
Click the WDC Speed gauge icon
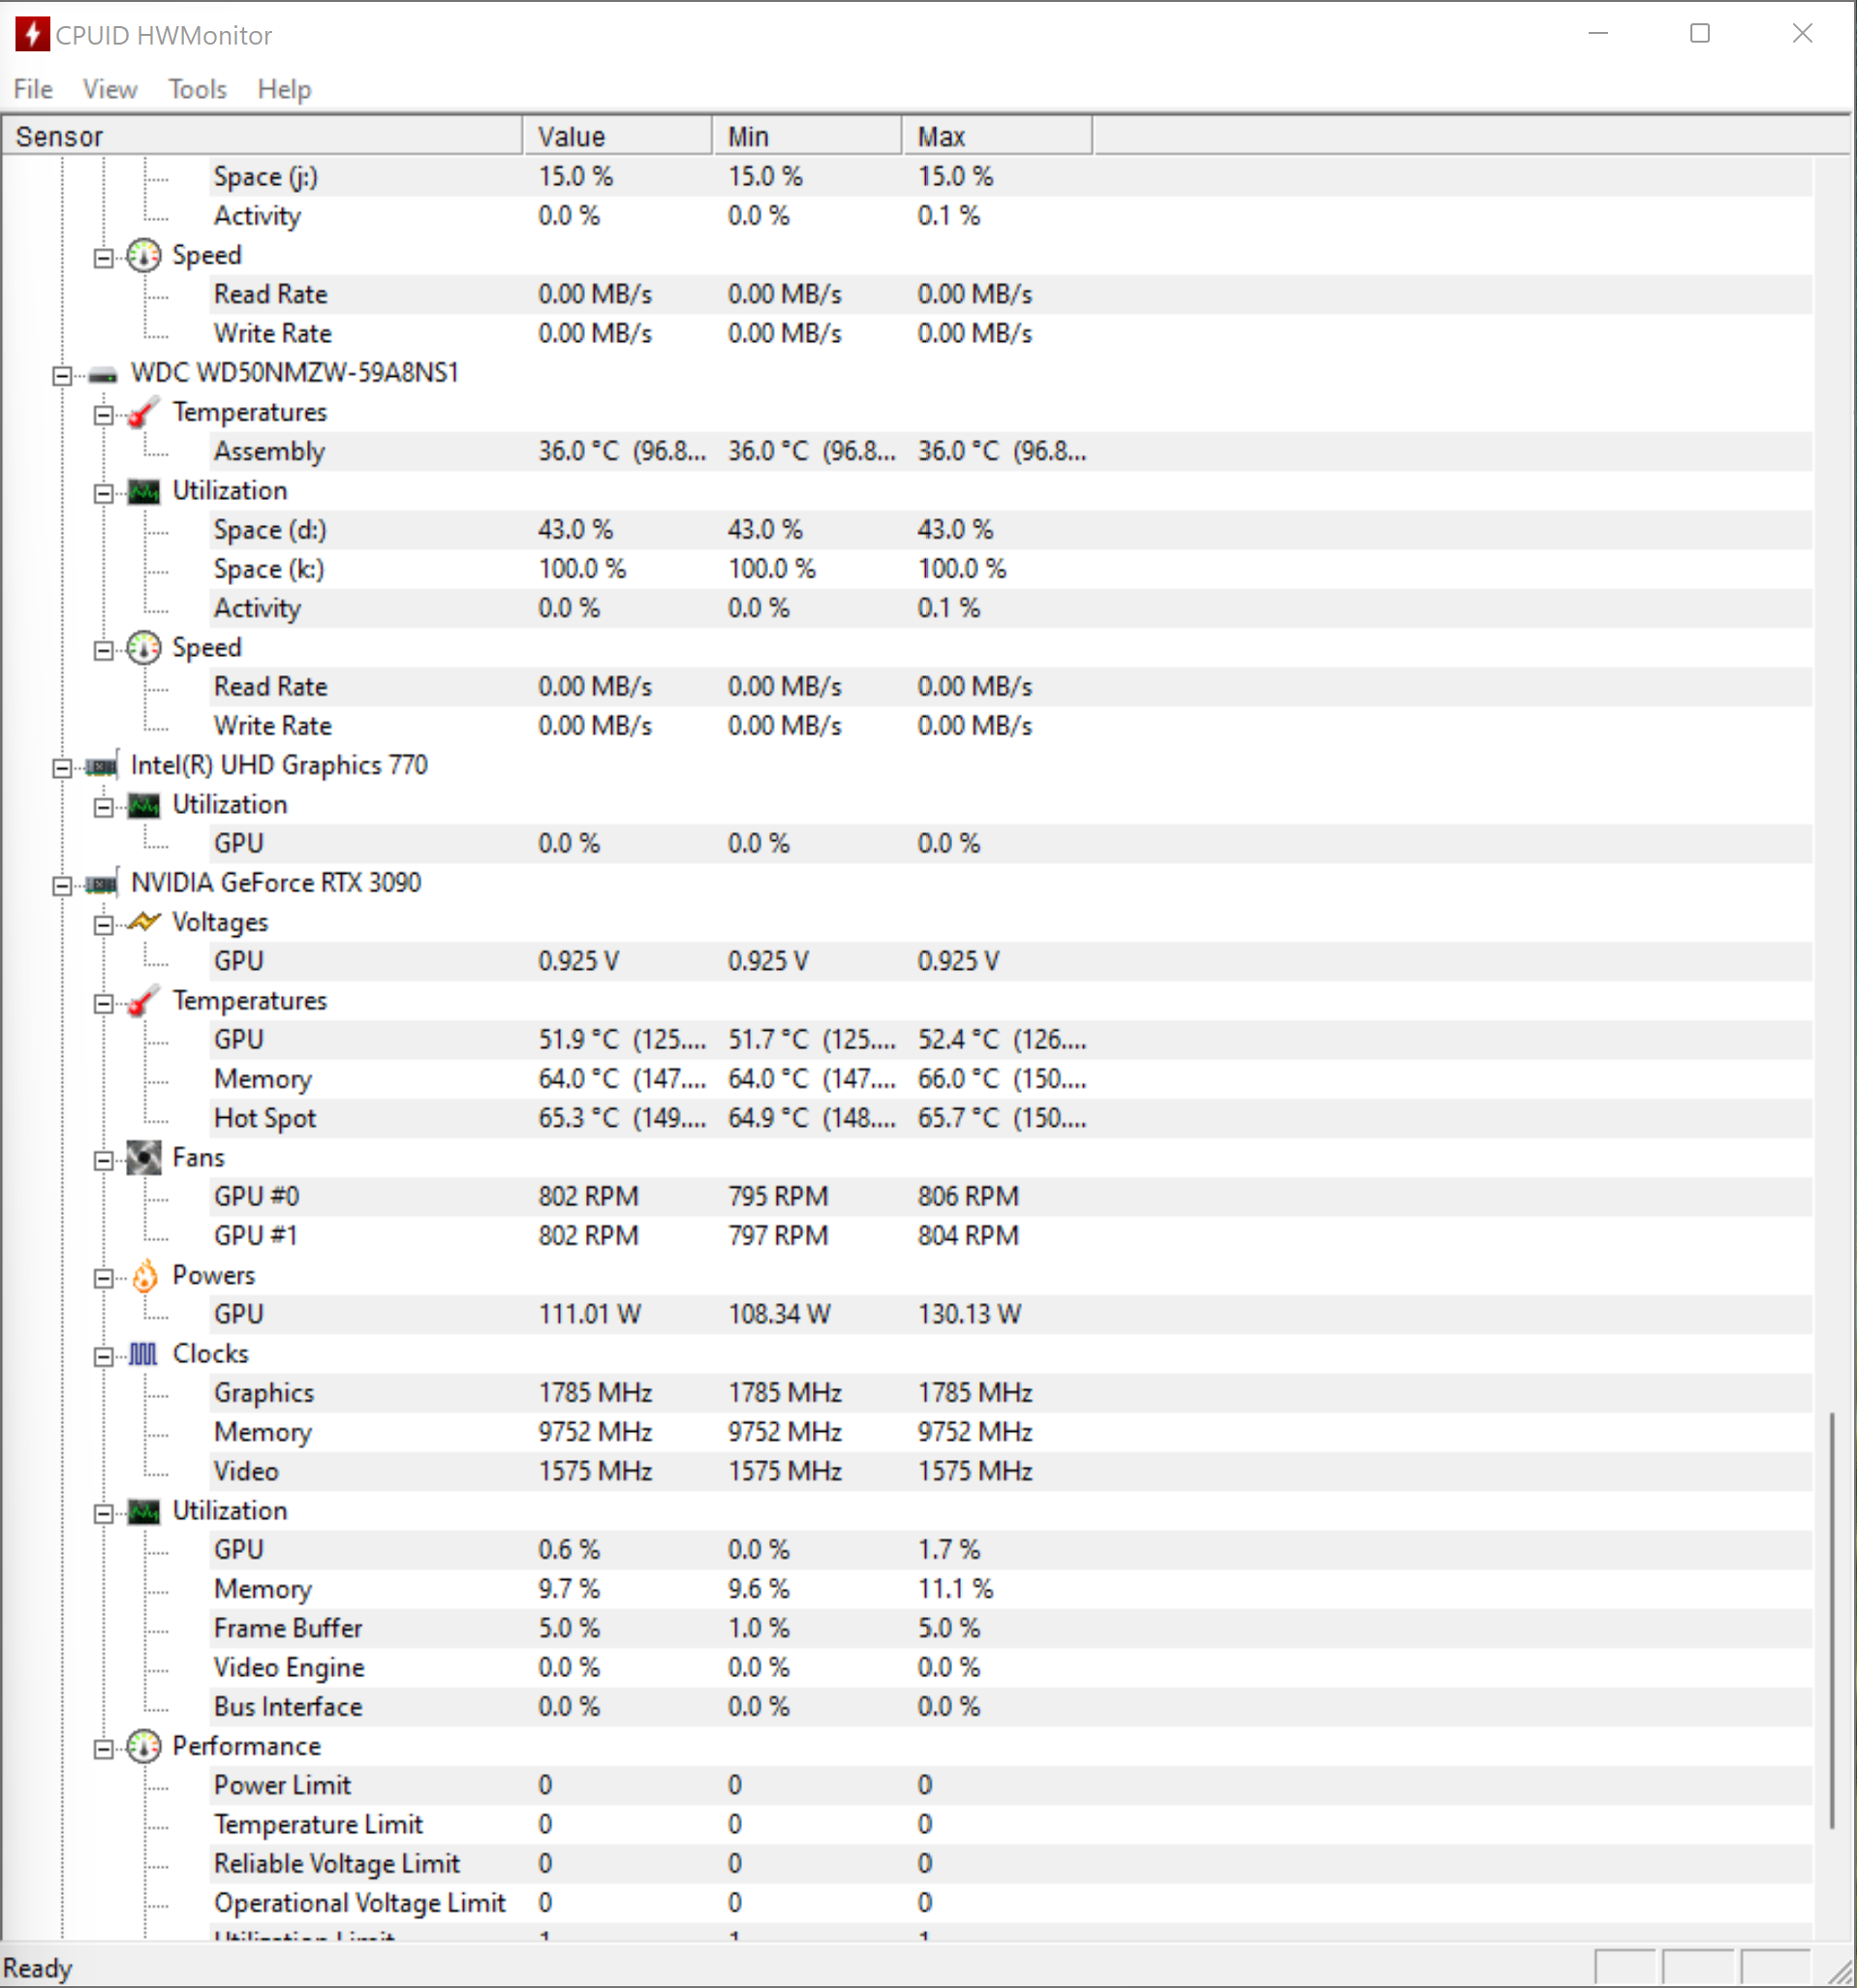coord(144,648)
